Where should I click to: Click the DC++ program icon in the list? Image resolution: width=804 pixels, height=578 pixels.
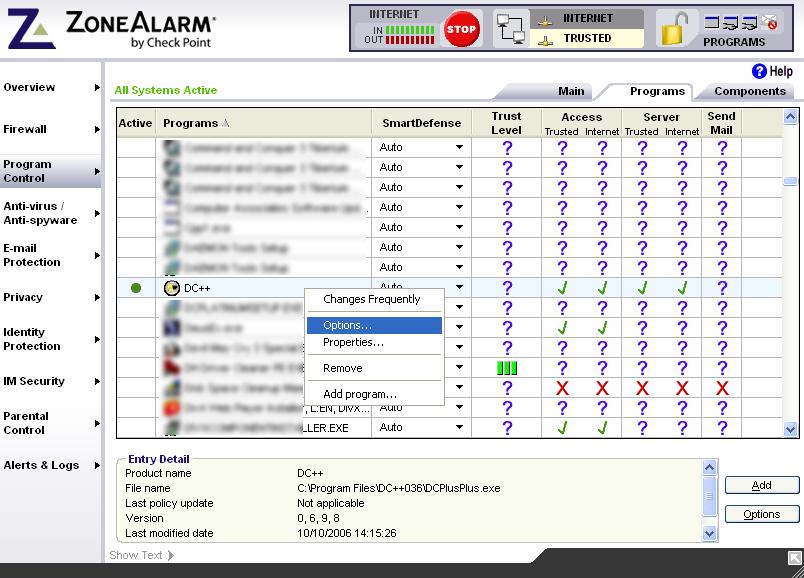172,288
